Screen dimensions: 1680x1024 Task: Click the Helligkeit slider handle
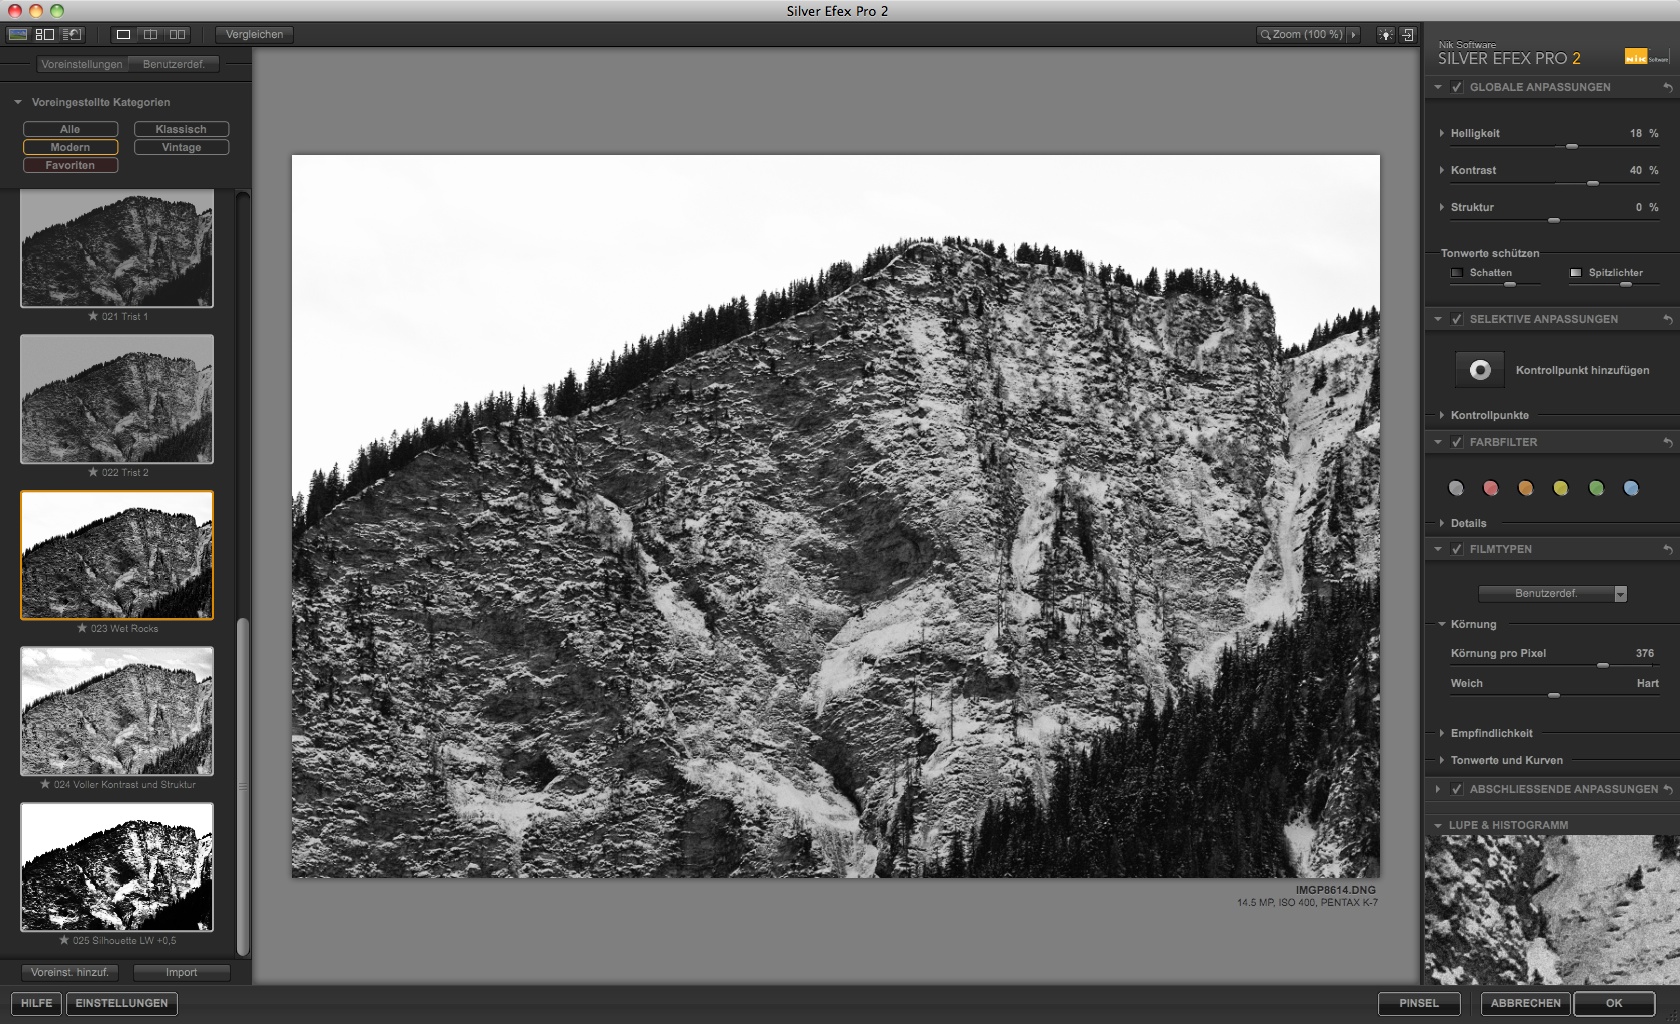1572,146
